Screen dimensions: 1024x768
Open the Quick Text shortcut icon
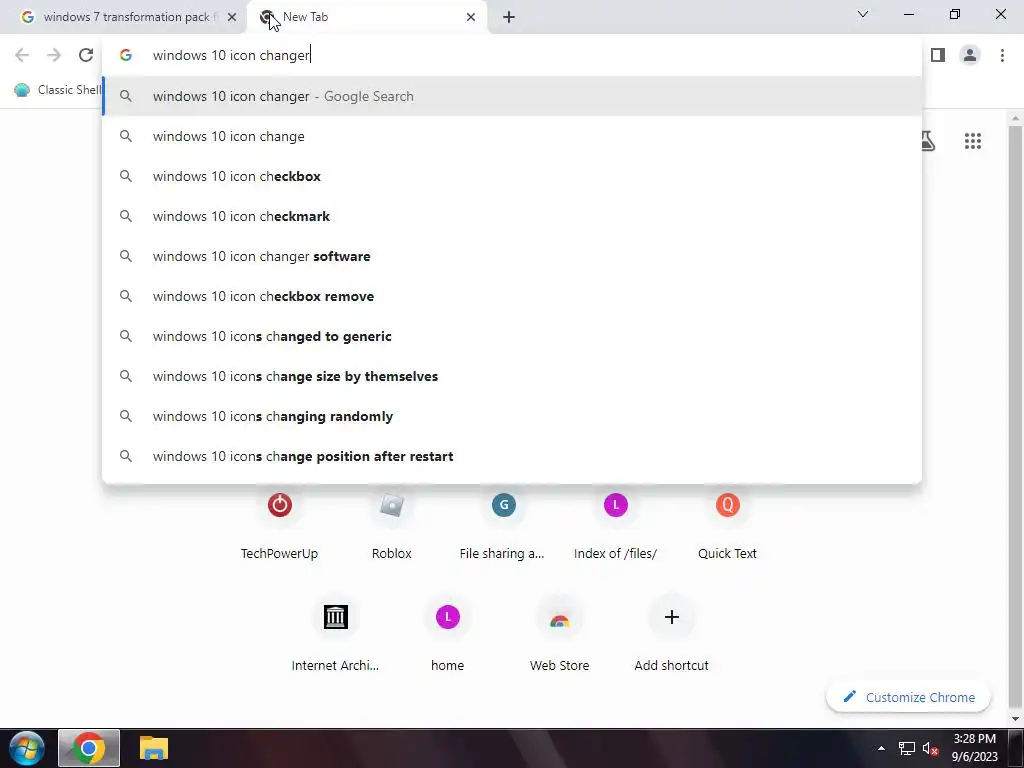click(728, 505)
